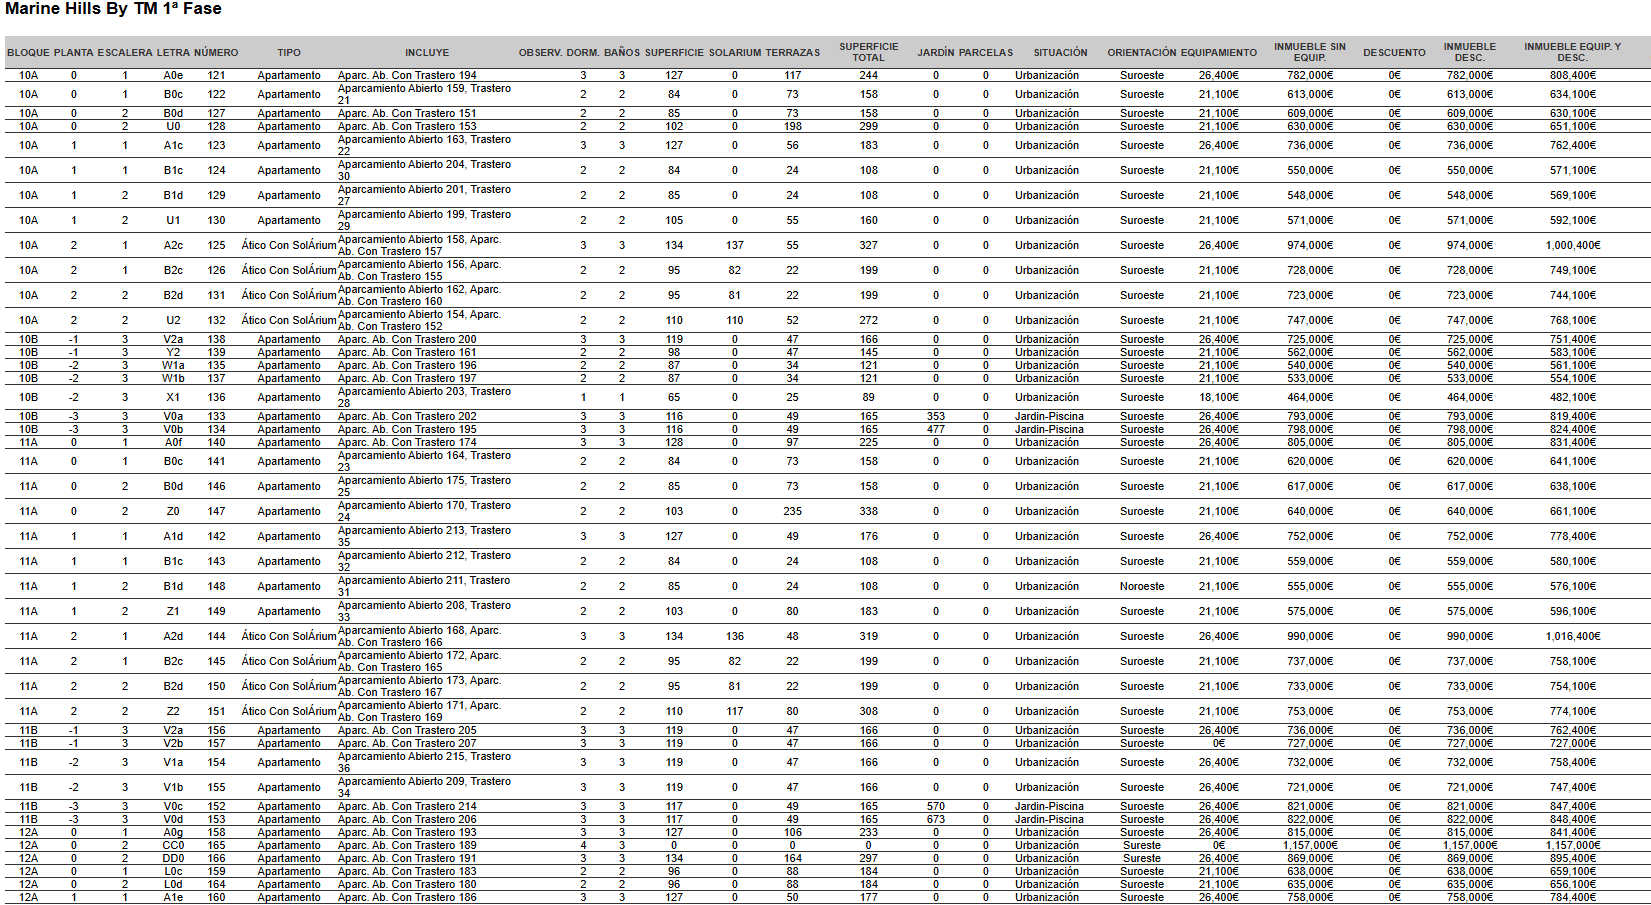Click the 'Marine Hills By TM 1ª Fase' title

tap(113, 9)
